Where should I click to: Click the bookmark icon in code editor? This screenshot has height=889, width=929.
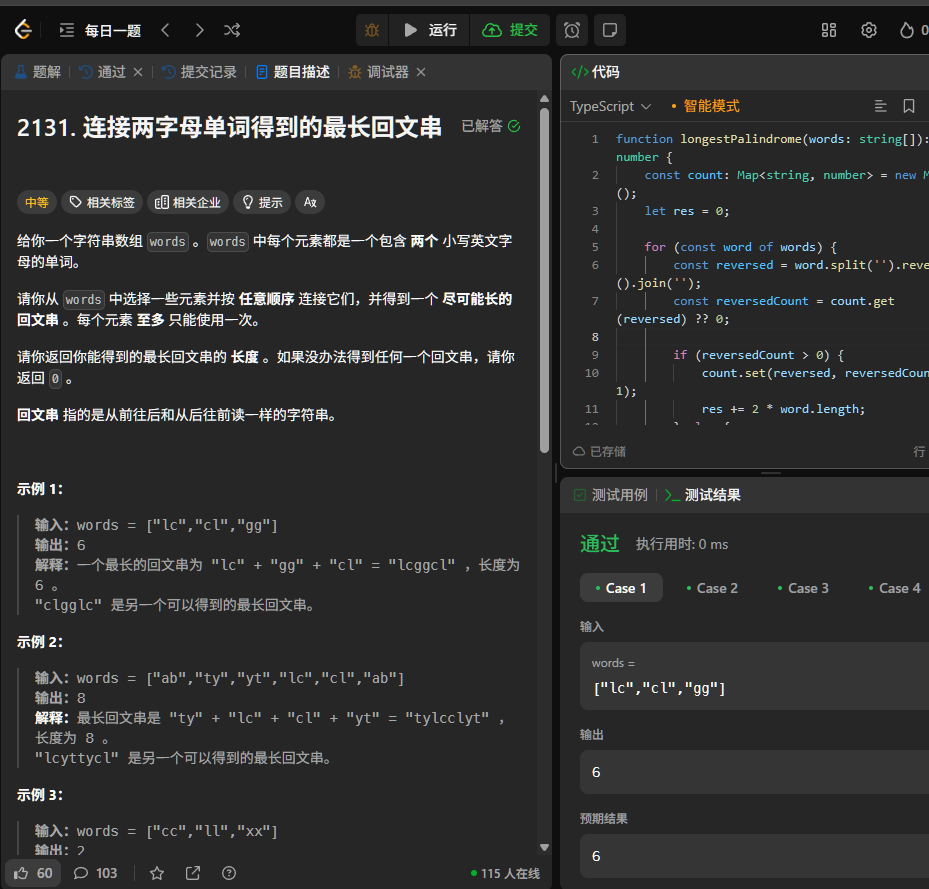tap(909, 106)
